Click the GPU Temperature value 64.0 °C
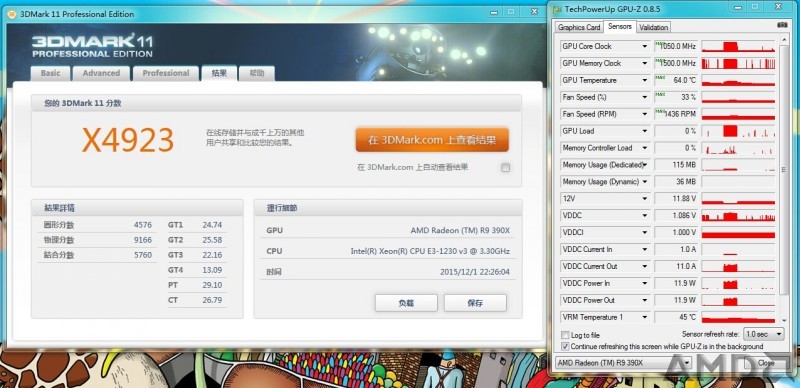Viewport: 800px width, 388px height. coord(684,80)
